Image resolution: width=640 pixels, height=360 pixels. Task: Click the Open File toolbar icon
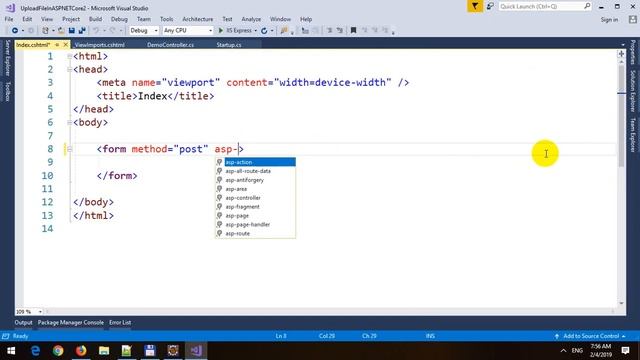tap(61, 31)
